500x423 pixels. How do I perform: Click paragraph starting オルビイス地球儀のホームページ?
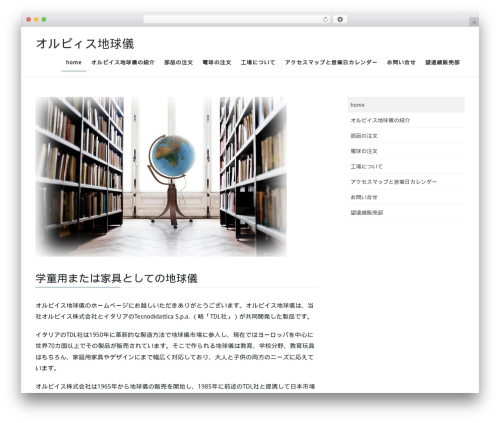click(x=175, y=311)
